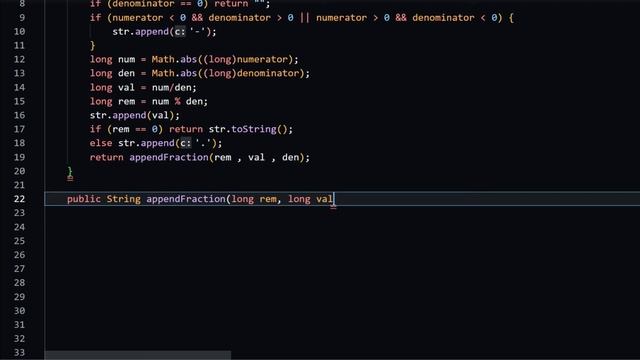Click the 'den' argument on line 19

coord(290,157)
